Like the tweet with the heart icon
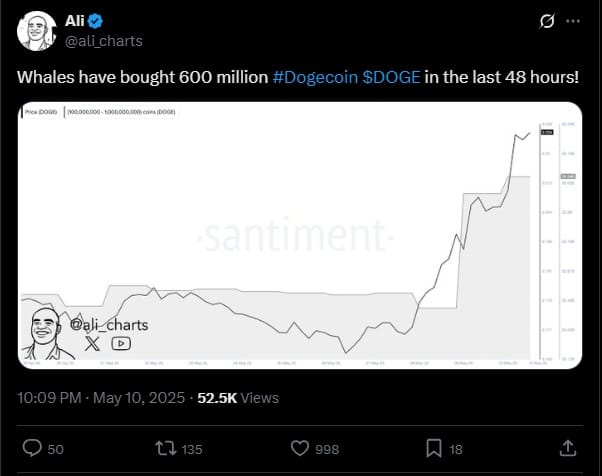Viewport: 602px width, 476px height. point(299,448)
